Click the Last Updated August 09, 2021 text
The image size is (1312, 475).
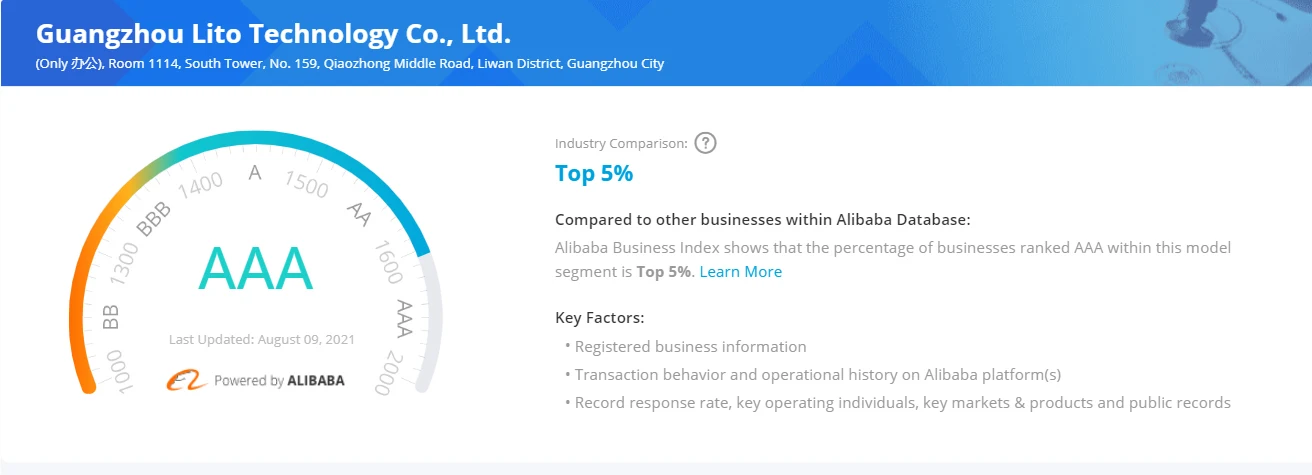pyautogui.click(x=261, y=339)
